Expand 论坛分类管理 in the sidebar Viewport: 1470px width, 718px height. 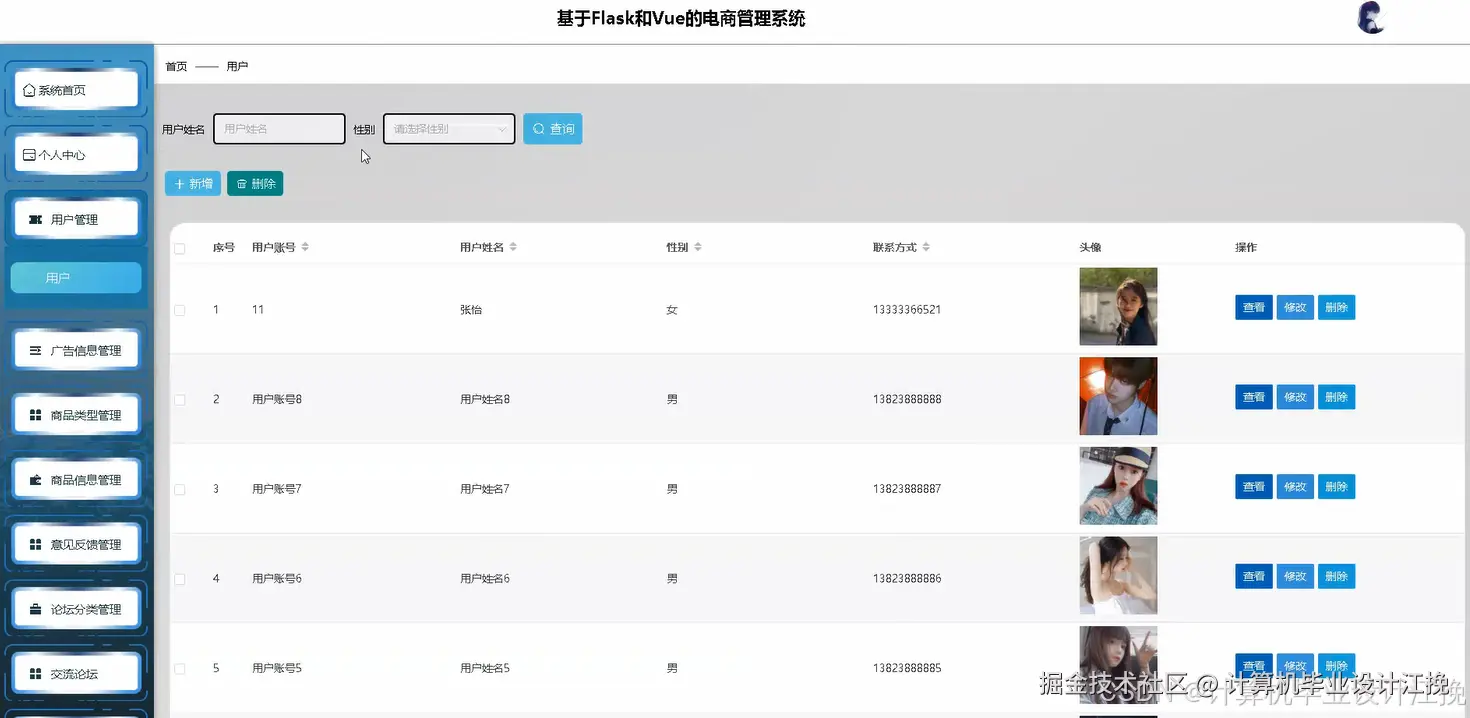[76, 609]
